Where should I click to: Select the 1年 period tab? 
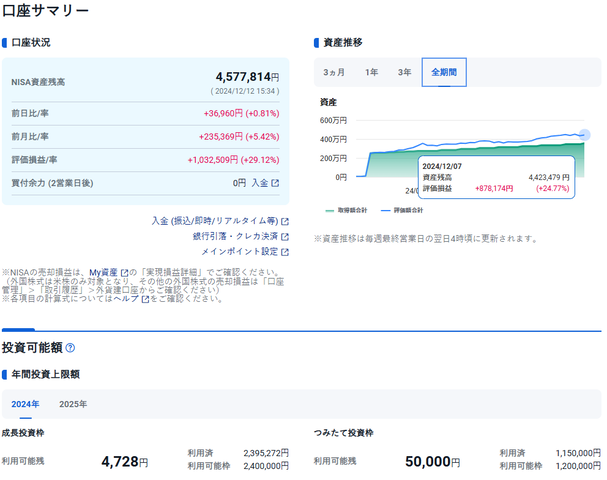[371, 72]
